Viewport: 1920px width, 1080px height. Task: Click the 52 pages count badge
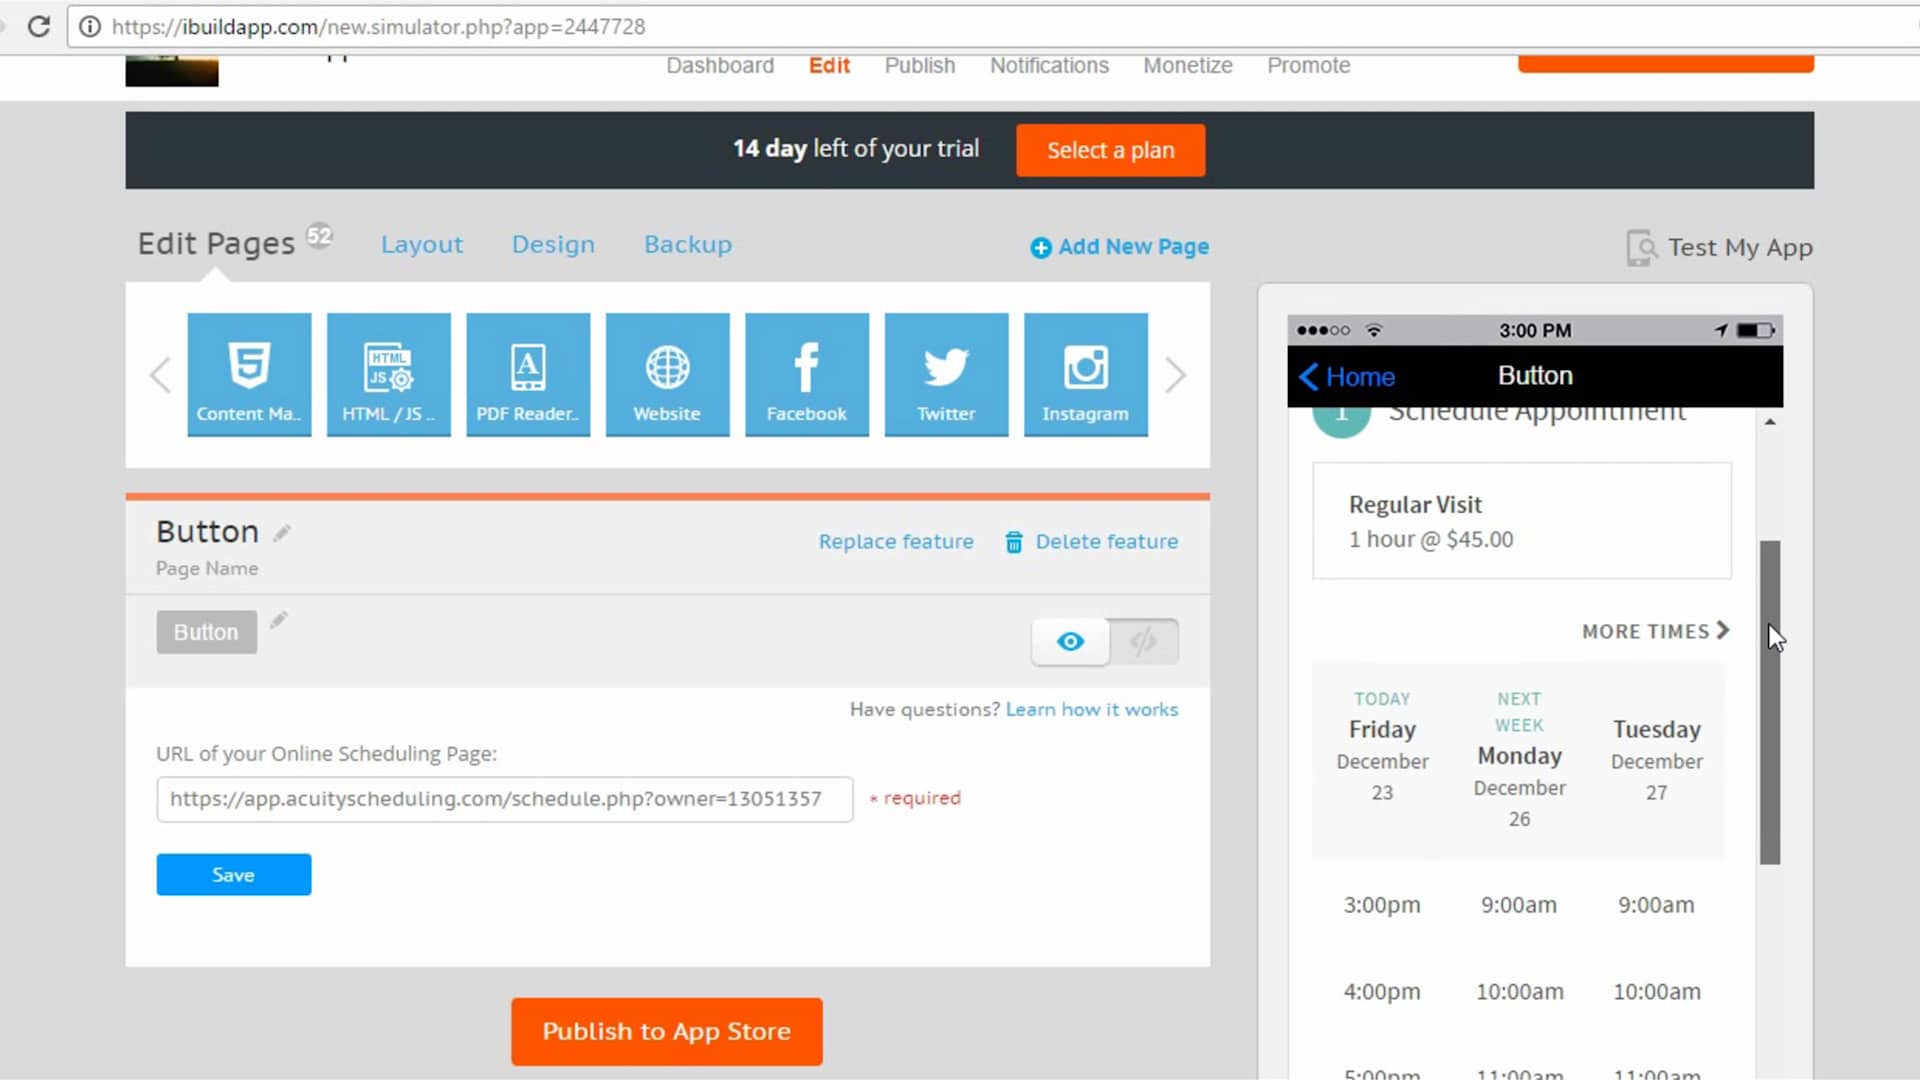click(x=319, y=236)
